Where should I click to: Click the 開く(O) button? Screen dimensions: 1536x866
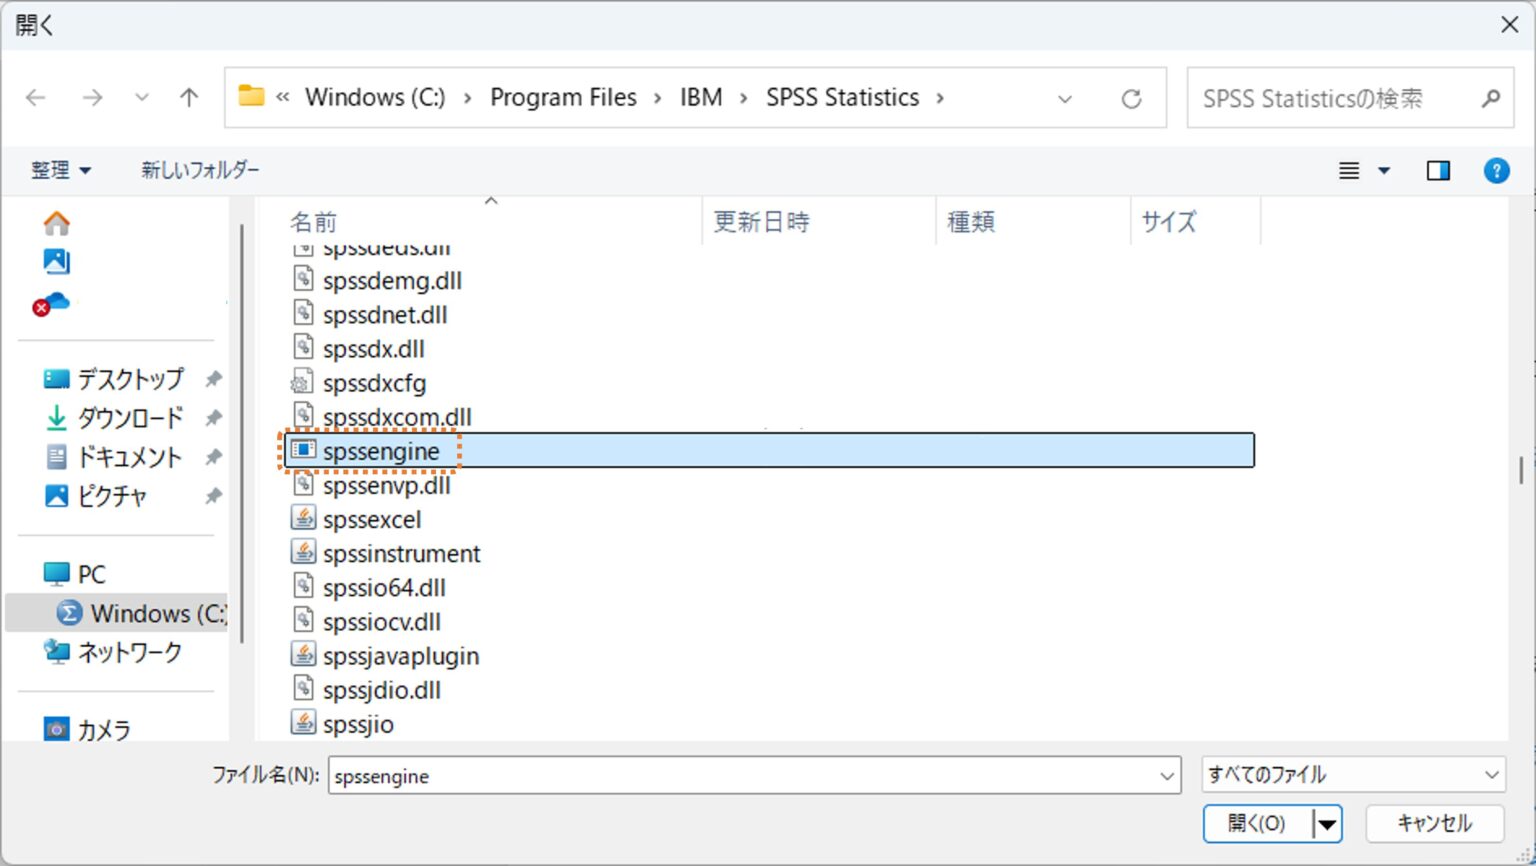1256,823
